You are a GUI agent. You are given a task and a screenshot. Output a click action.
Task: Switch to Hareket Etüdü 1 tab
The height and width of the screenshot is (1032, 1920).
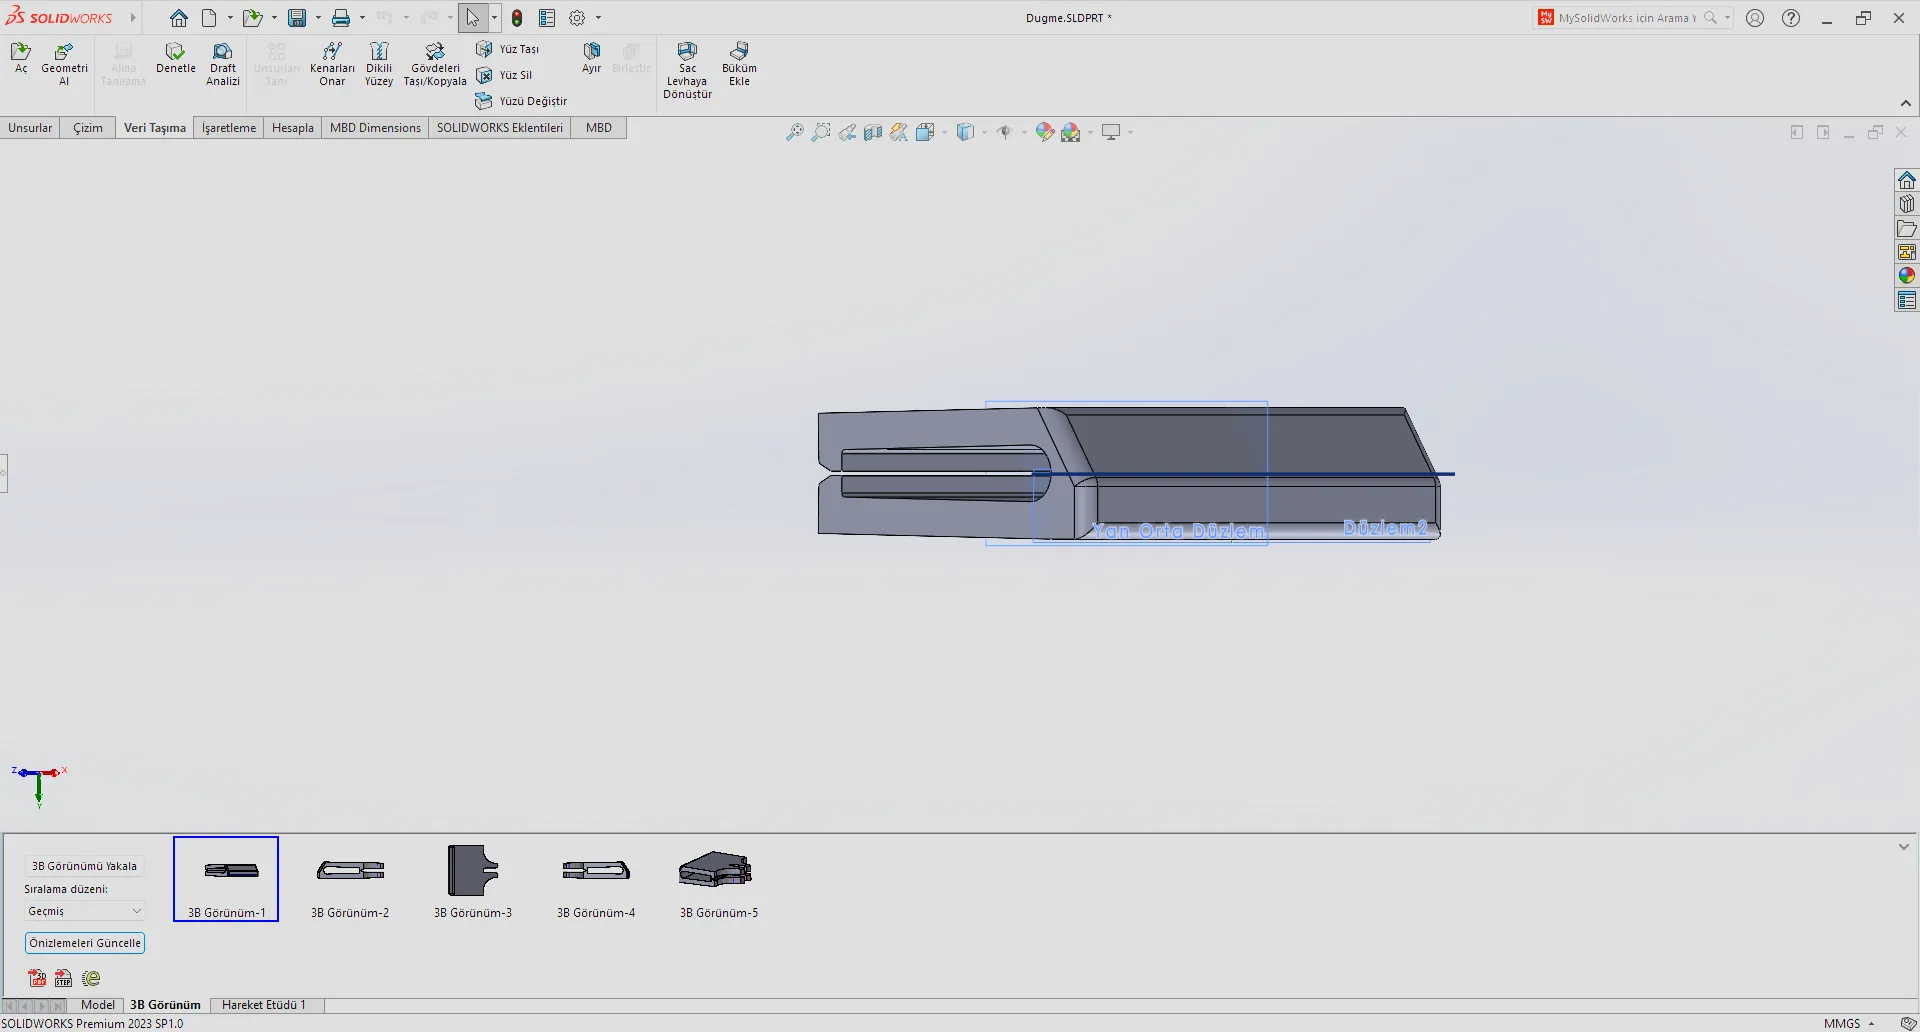pyautogui.click(x=264, y=1005)
